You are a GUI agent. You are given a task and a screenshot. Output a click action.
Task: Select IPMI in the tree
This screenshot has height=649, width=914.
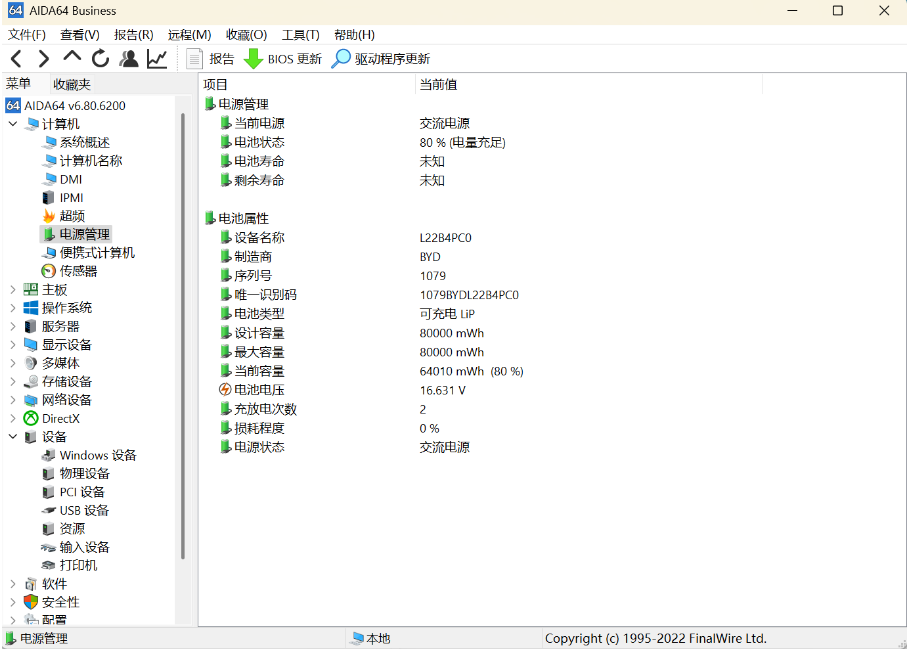(x=72, y=198)
